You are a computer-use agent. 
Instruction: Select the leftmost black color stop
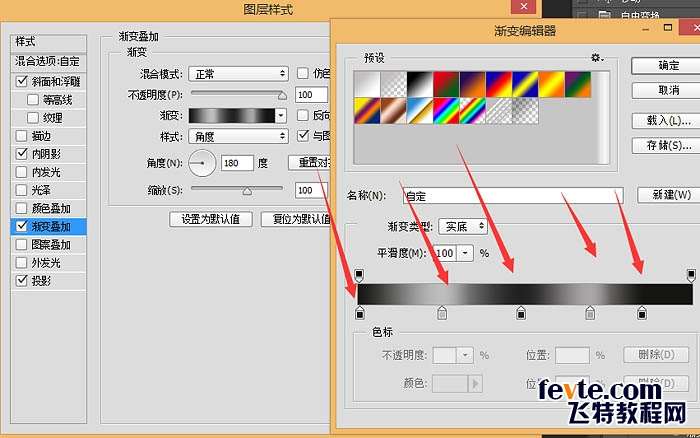point(360,313)
